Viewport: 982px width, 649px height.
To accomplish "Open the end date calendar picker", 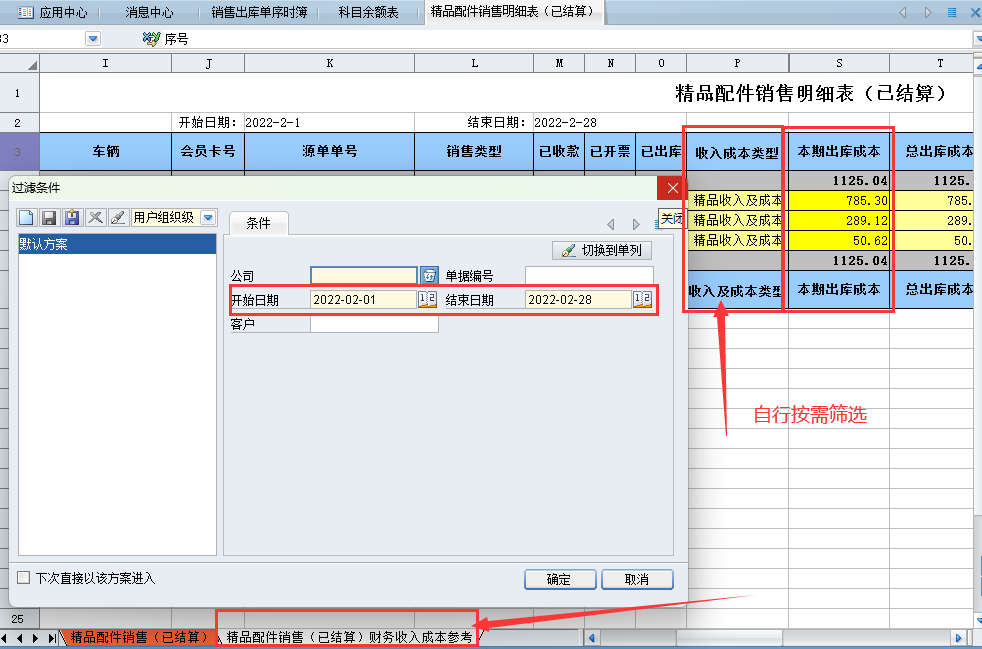I will tap(642, 300).
